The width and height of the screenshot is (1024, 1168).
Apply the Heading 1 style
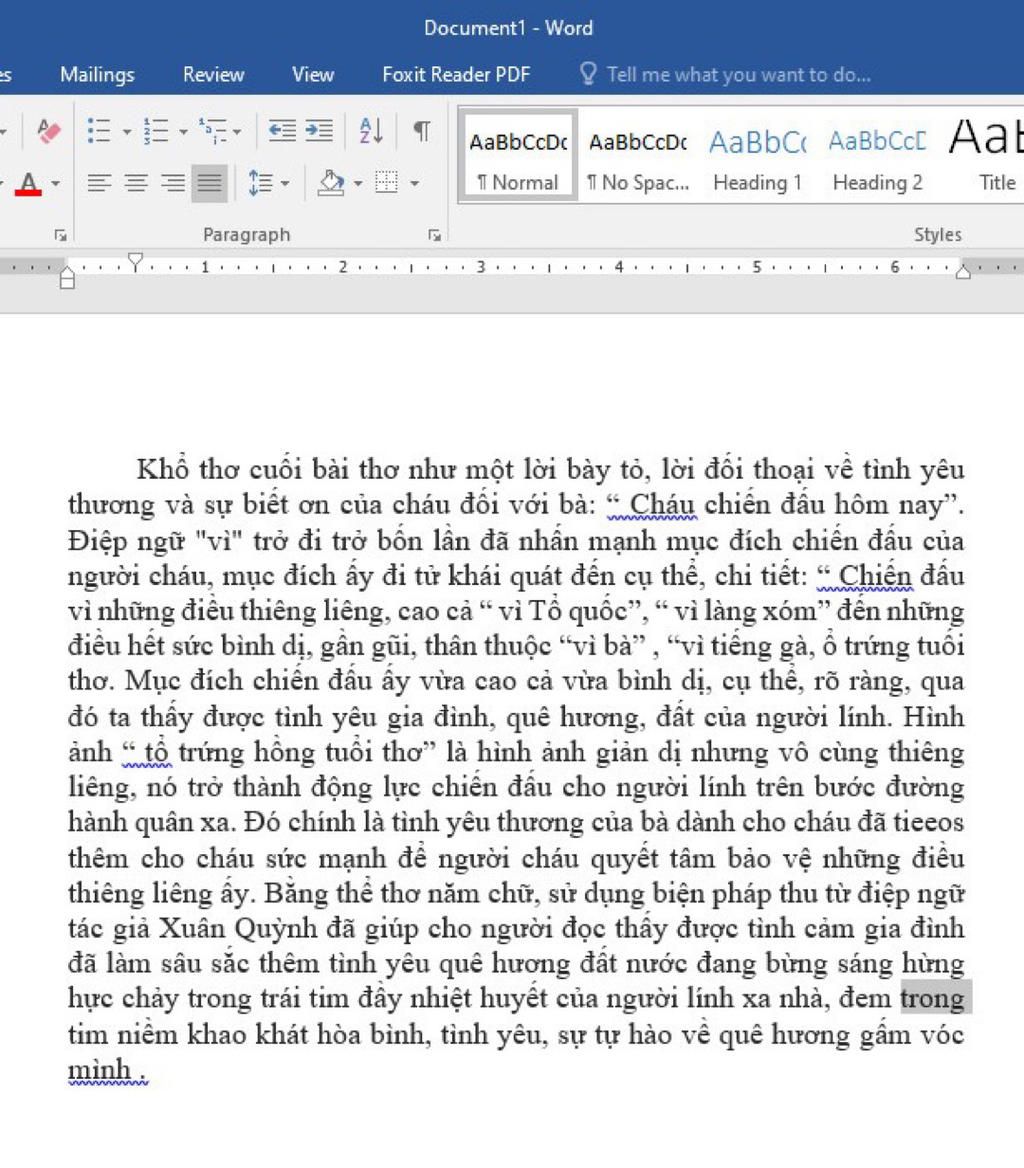(757, 156)
